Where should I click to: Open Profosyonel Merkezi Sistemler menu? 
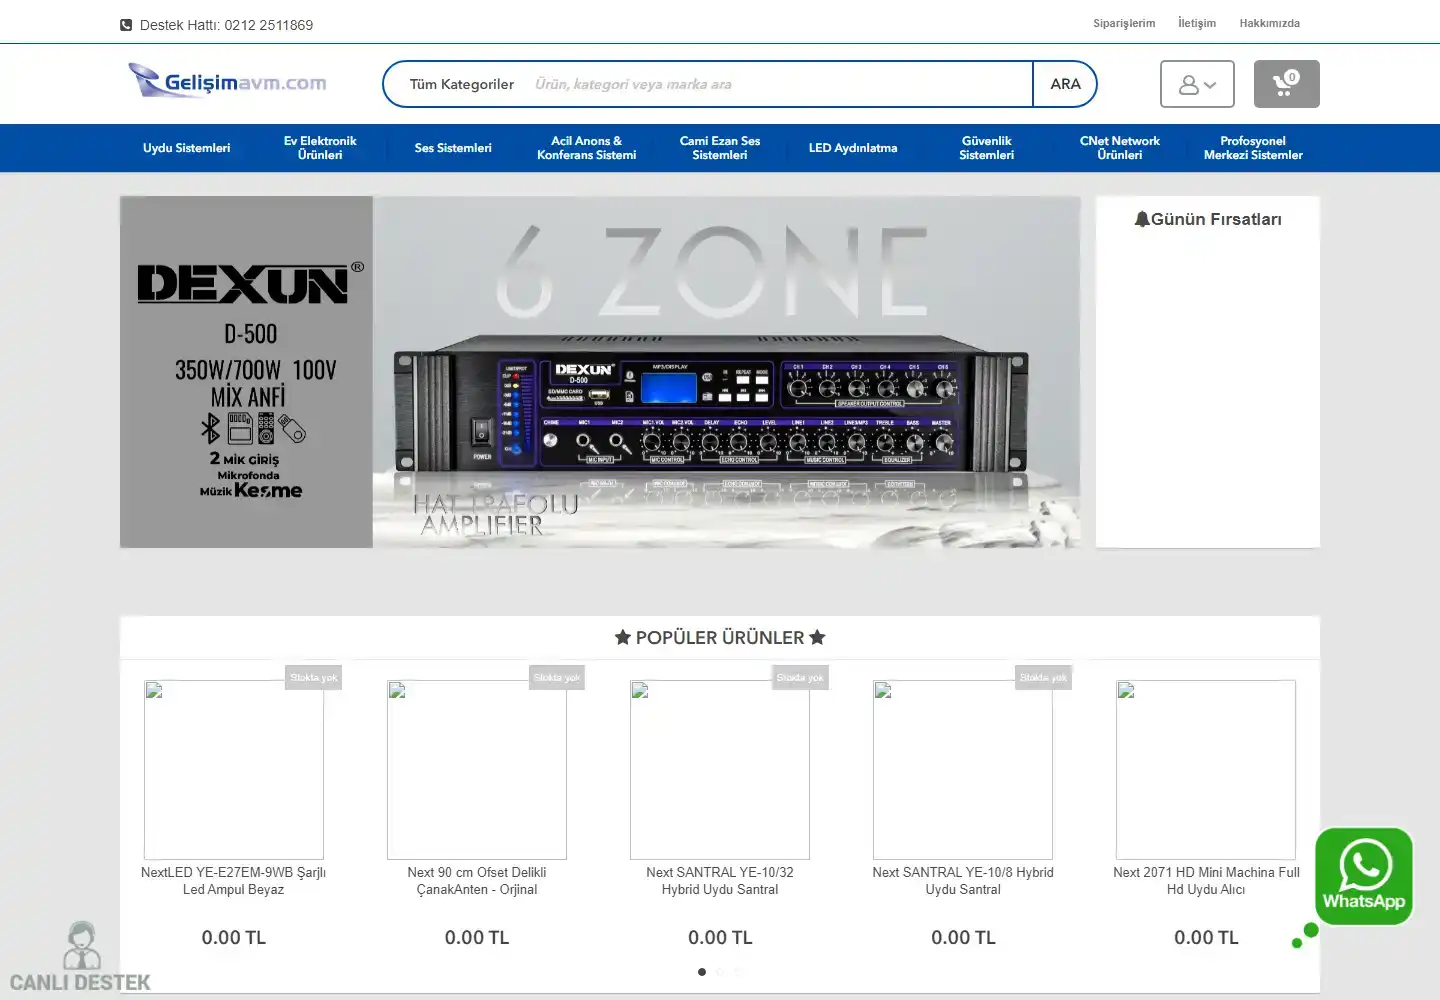[1253, 148]
